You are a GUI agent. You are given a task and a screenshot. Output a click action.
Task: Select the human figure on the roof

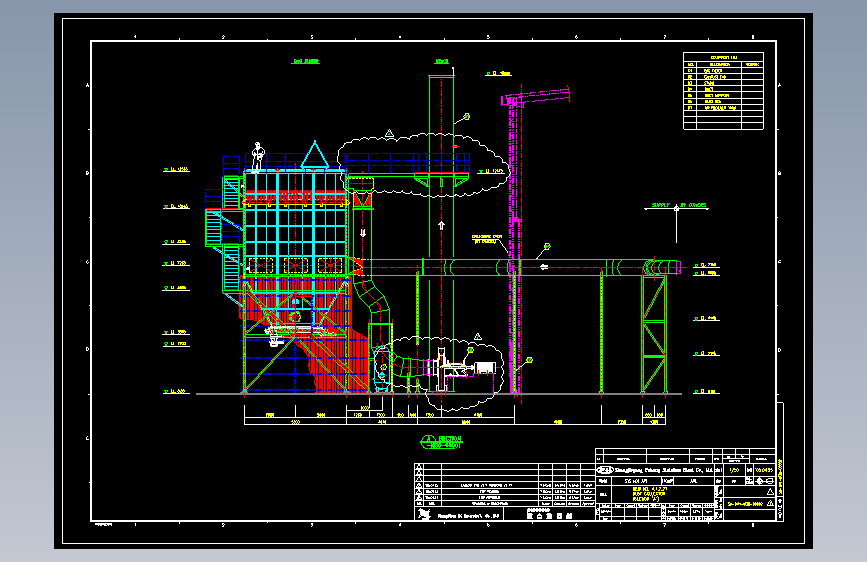coord(258,158)
